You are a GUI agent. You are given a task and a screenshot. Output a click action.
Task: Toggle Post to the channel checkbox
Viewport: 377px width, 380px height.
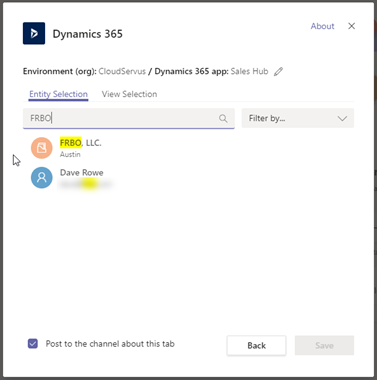tap(33, 344)
